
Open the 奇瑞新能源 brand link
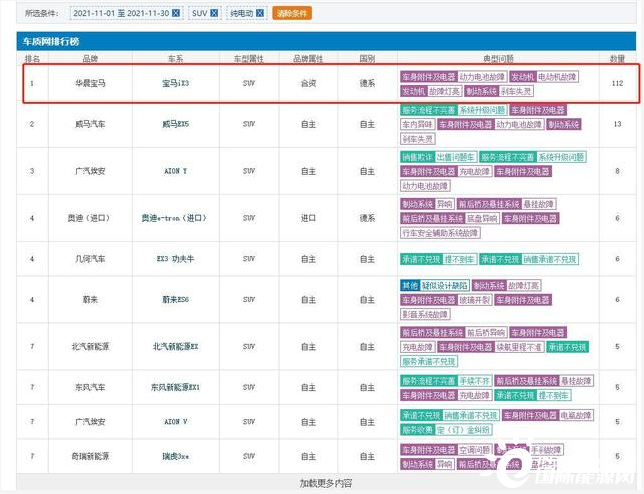coord(90,456)
